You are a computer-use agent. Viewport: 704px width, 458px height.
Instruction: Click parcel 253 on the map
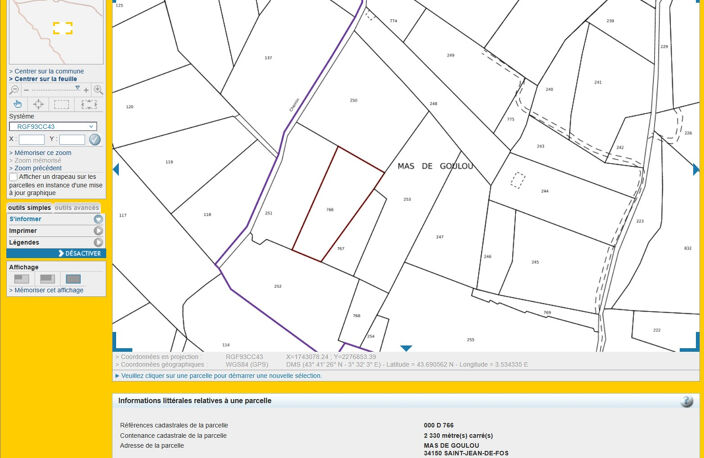tap(407, 199)
